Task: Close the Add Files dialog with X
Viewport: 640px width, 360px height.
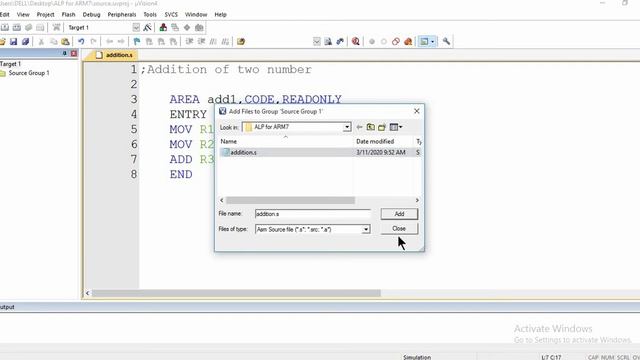Action: click(x=417, y=111)
